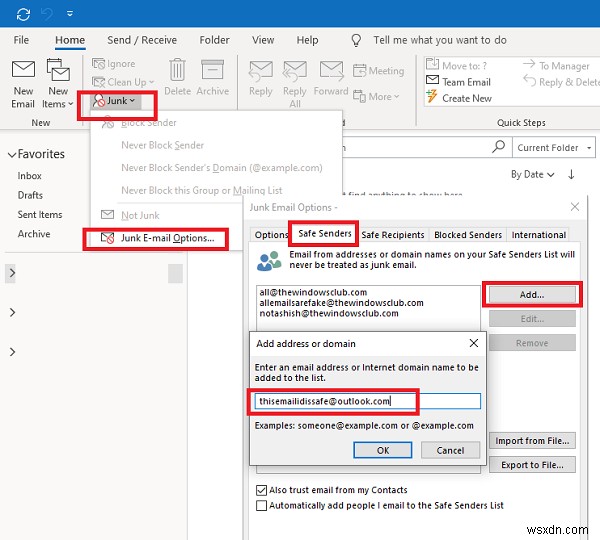Click the search magnifier icon
The image size is (600, 540).
pyautogui.click(x=498, y=147)
